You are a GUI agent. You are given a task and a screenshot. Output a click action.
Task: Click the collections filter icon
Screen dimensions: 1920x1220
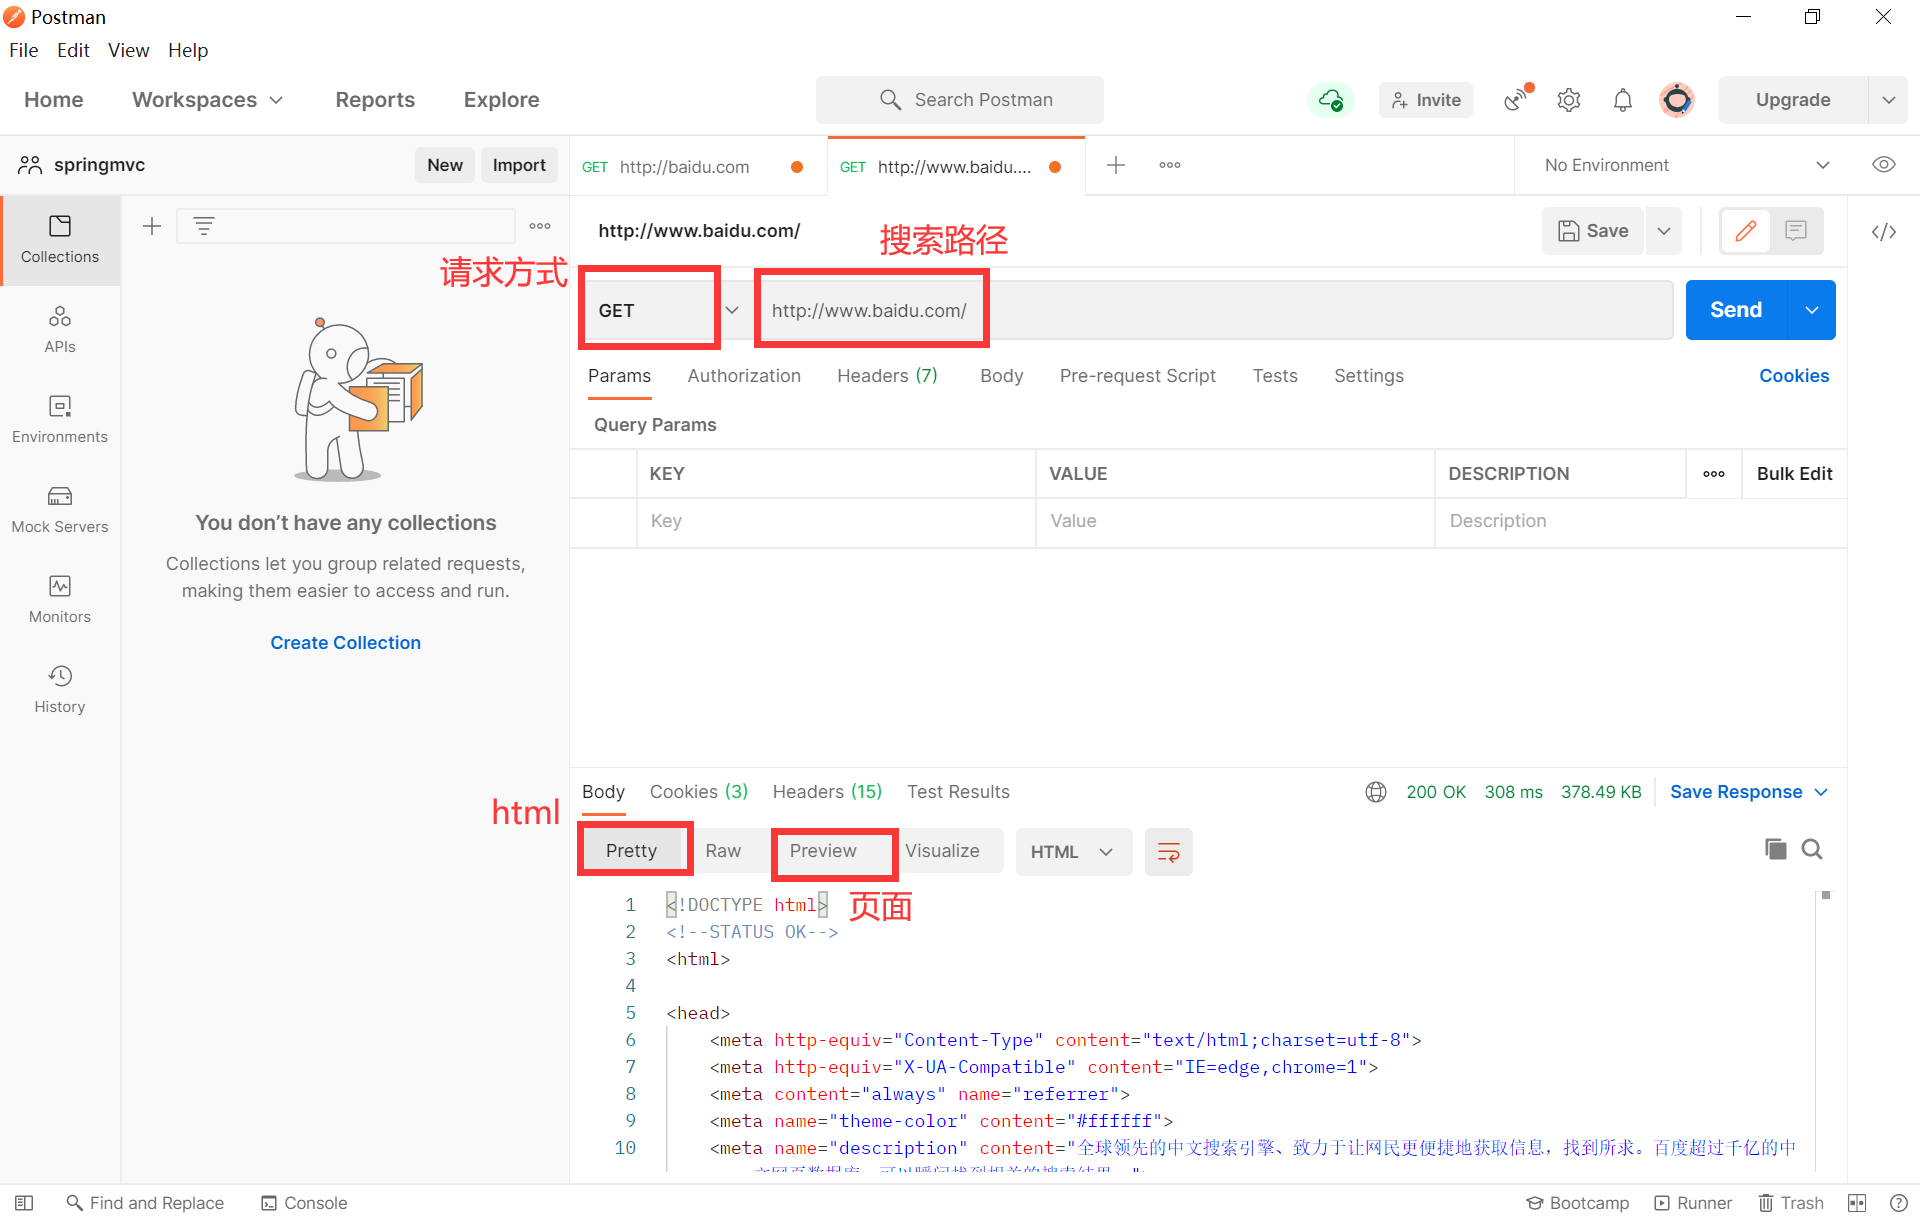204,226
